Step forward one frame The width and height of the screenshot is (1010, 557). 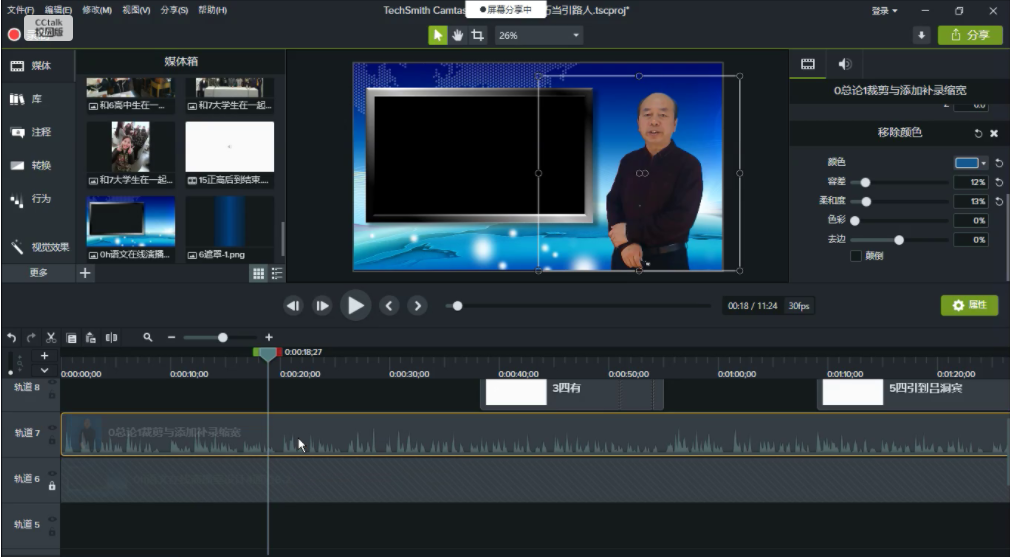click(322, 306)
